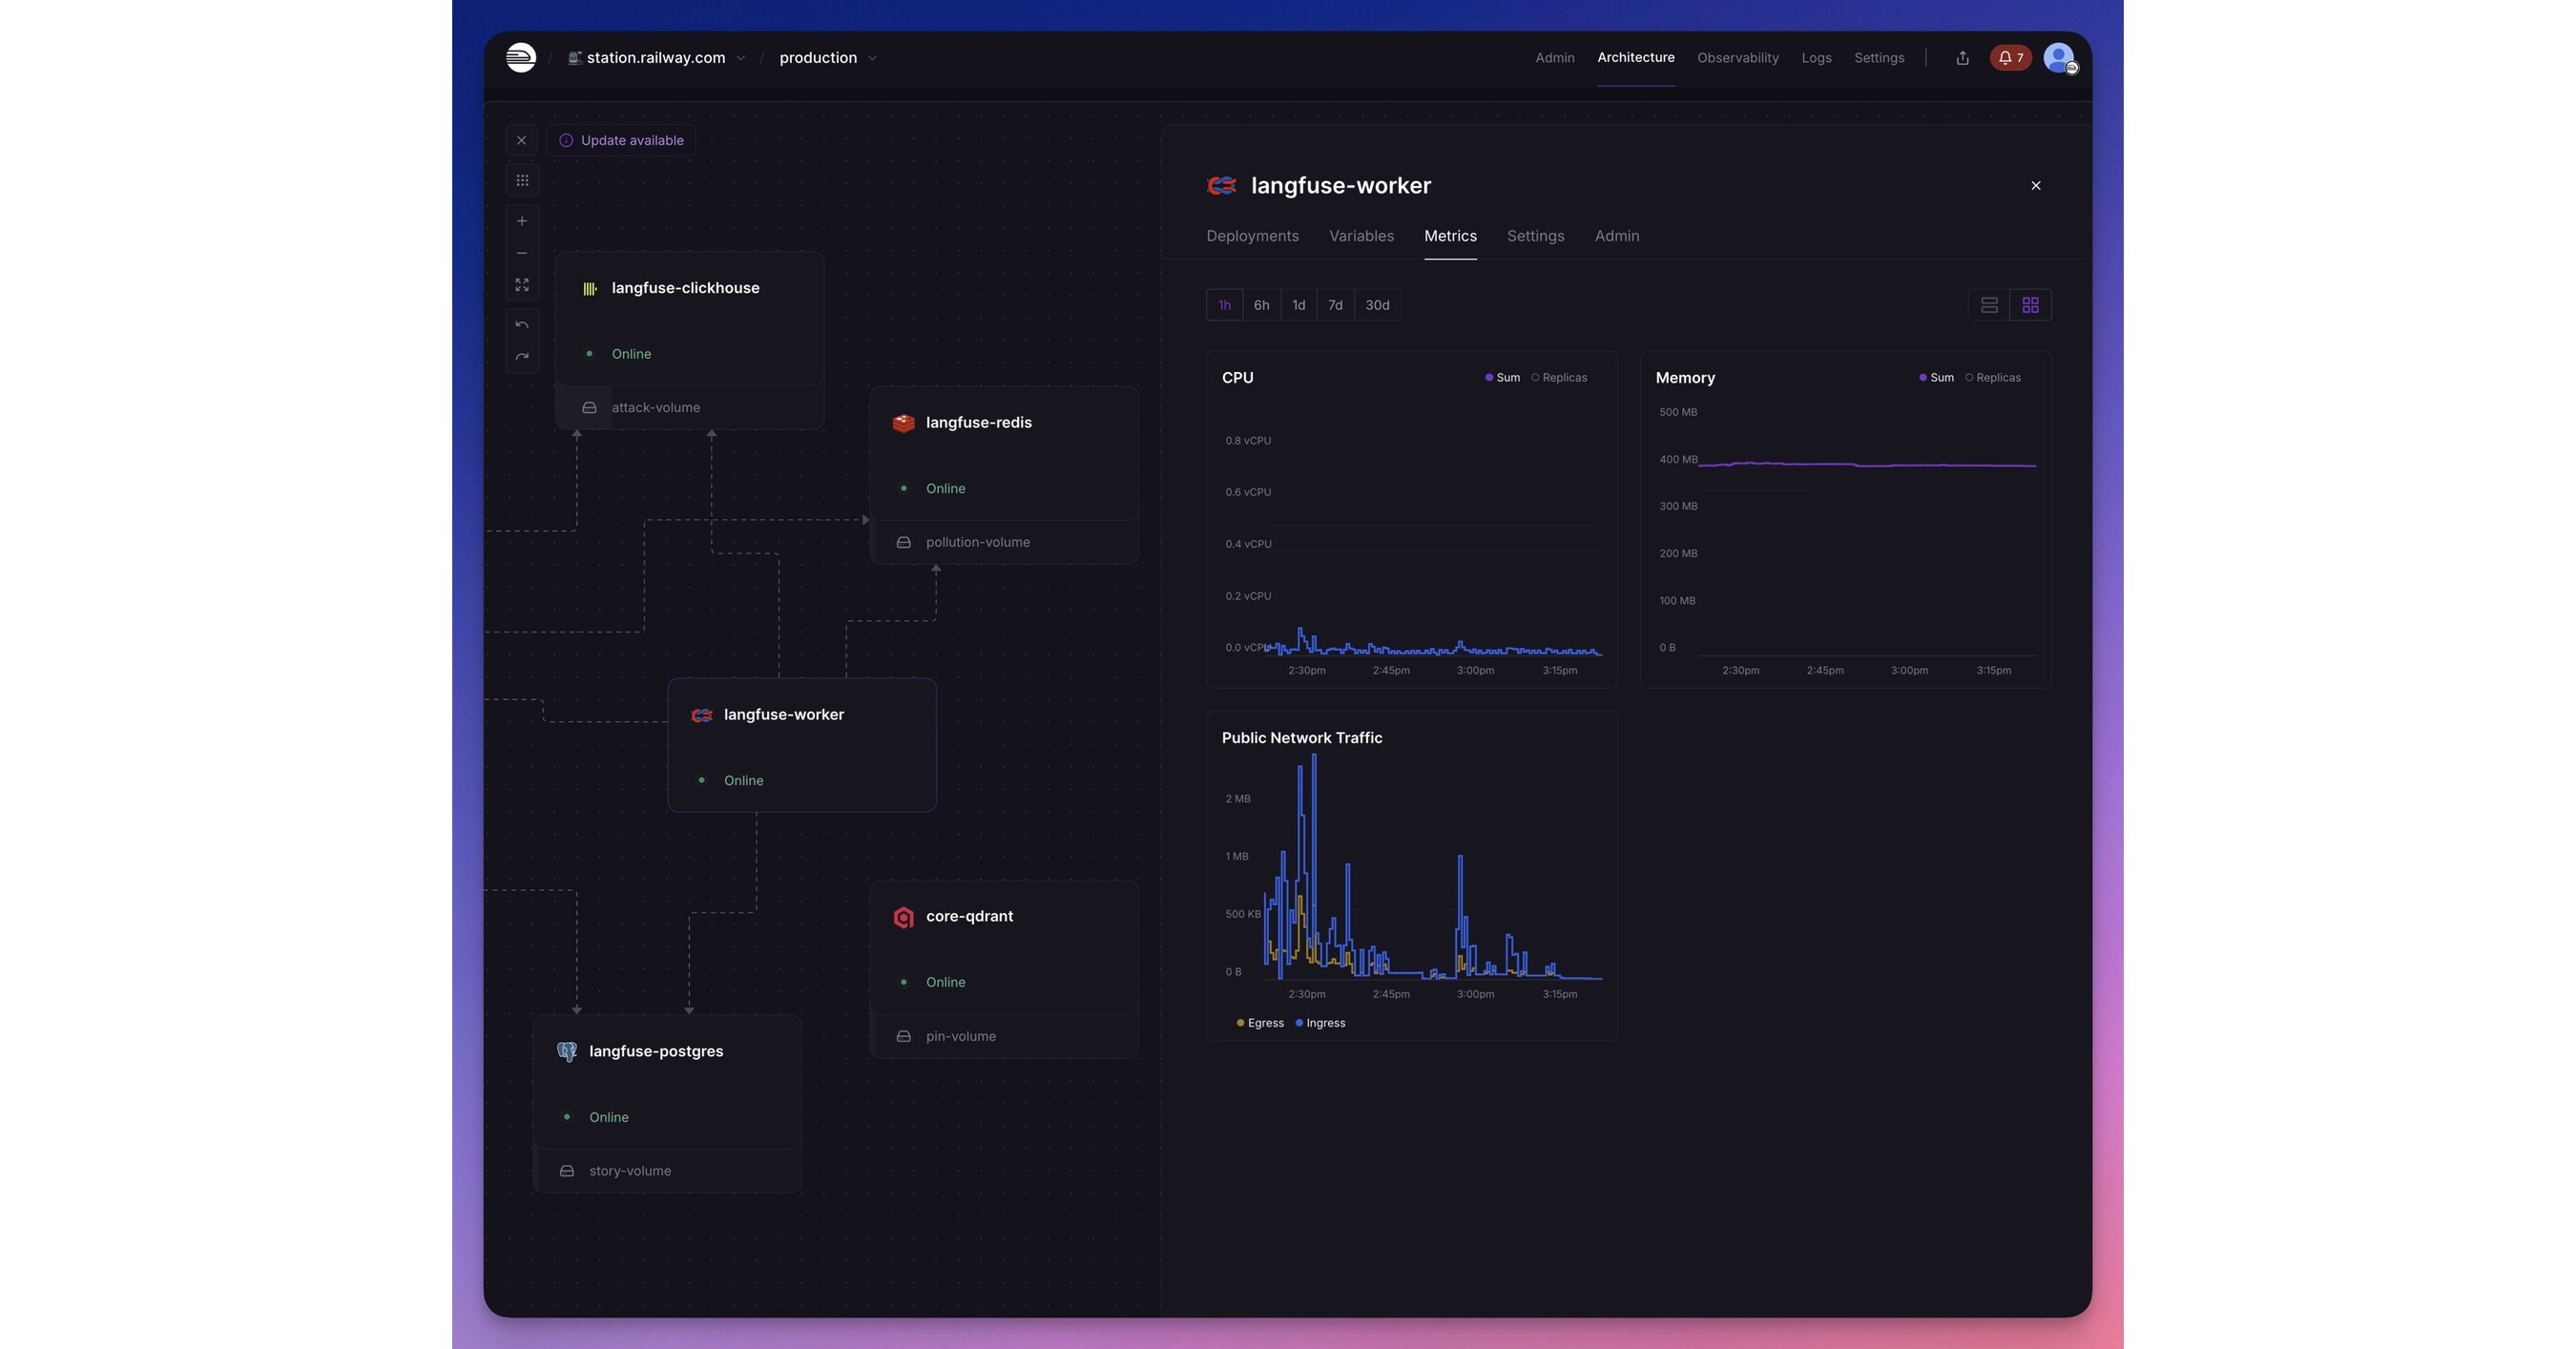Image resolution: width=2576 pixels, height=1349 pixels.
Task: Select the Metrics tab
Action: [1450, 237]
